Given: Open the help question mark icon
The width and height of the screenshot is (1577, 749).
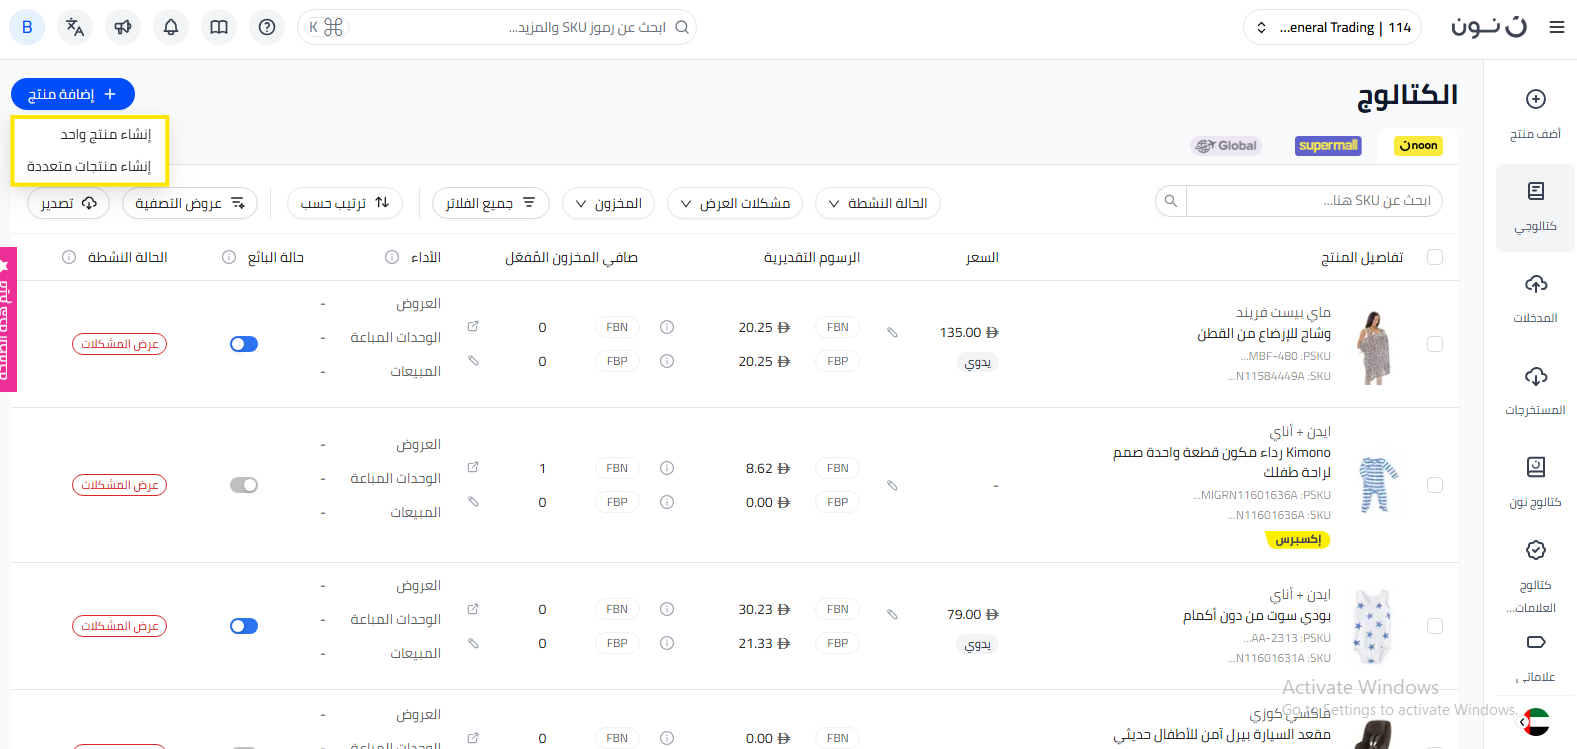Looking at the screenshot, I should coord(267,27).
